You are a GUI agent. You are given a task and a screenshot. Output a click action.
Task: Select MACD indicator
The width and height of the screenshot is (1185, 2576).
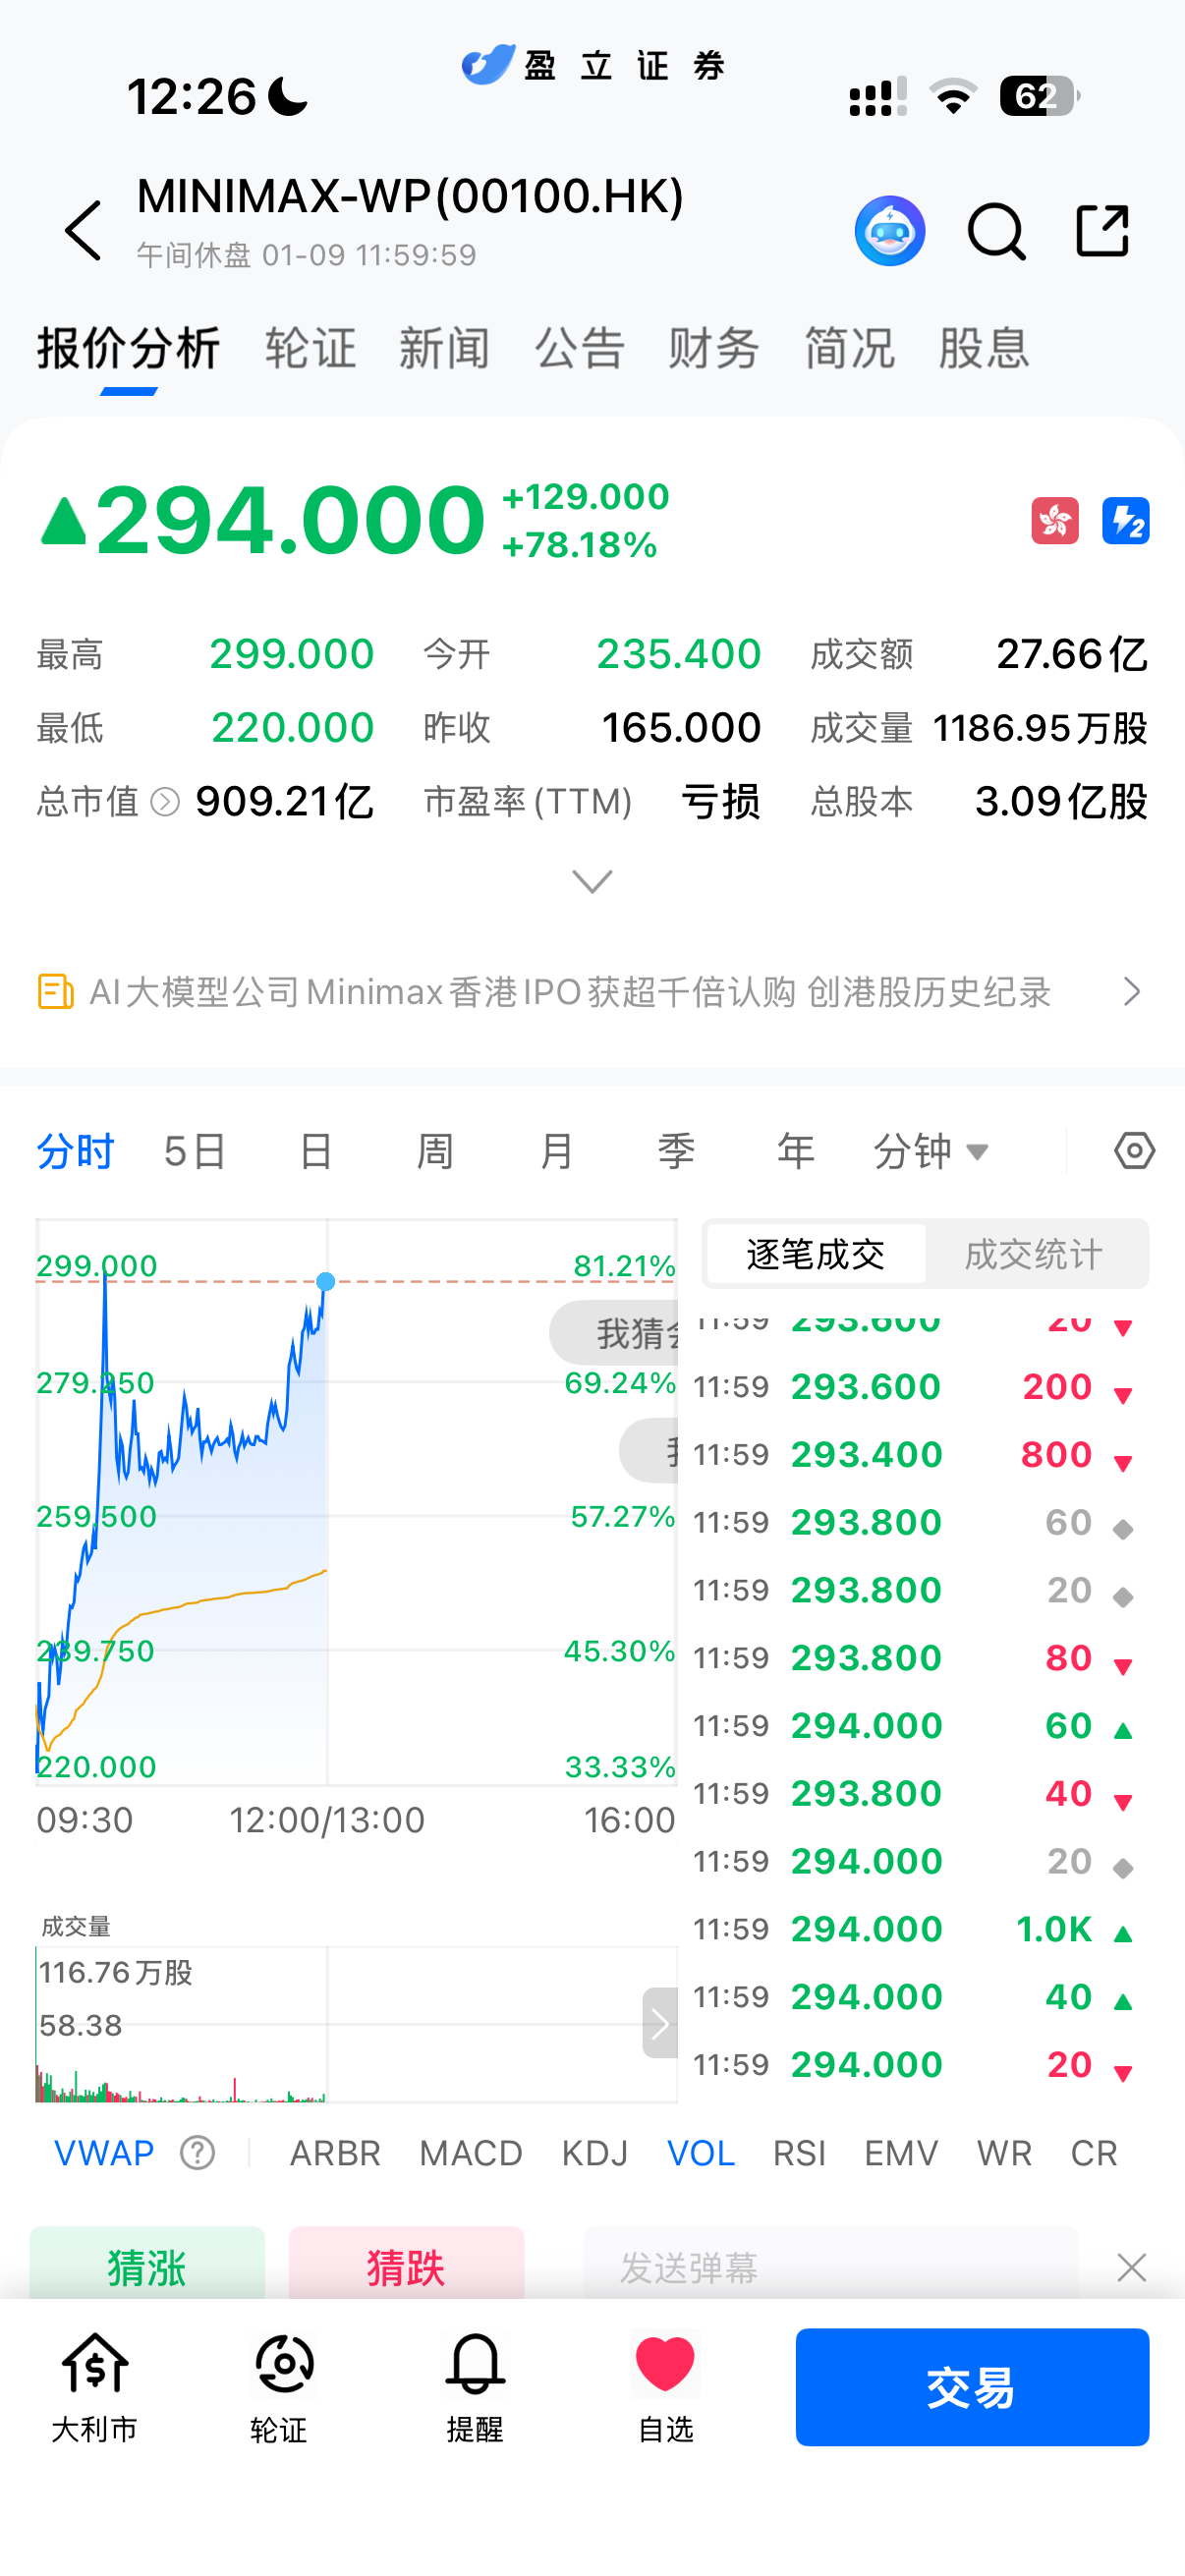click(x=471, y=2153)
